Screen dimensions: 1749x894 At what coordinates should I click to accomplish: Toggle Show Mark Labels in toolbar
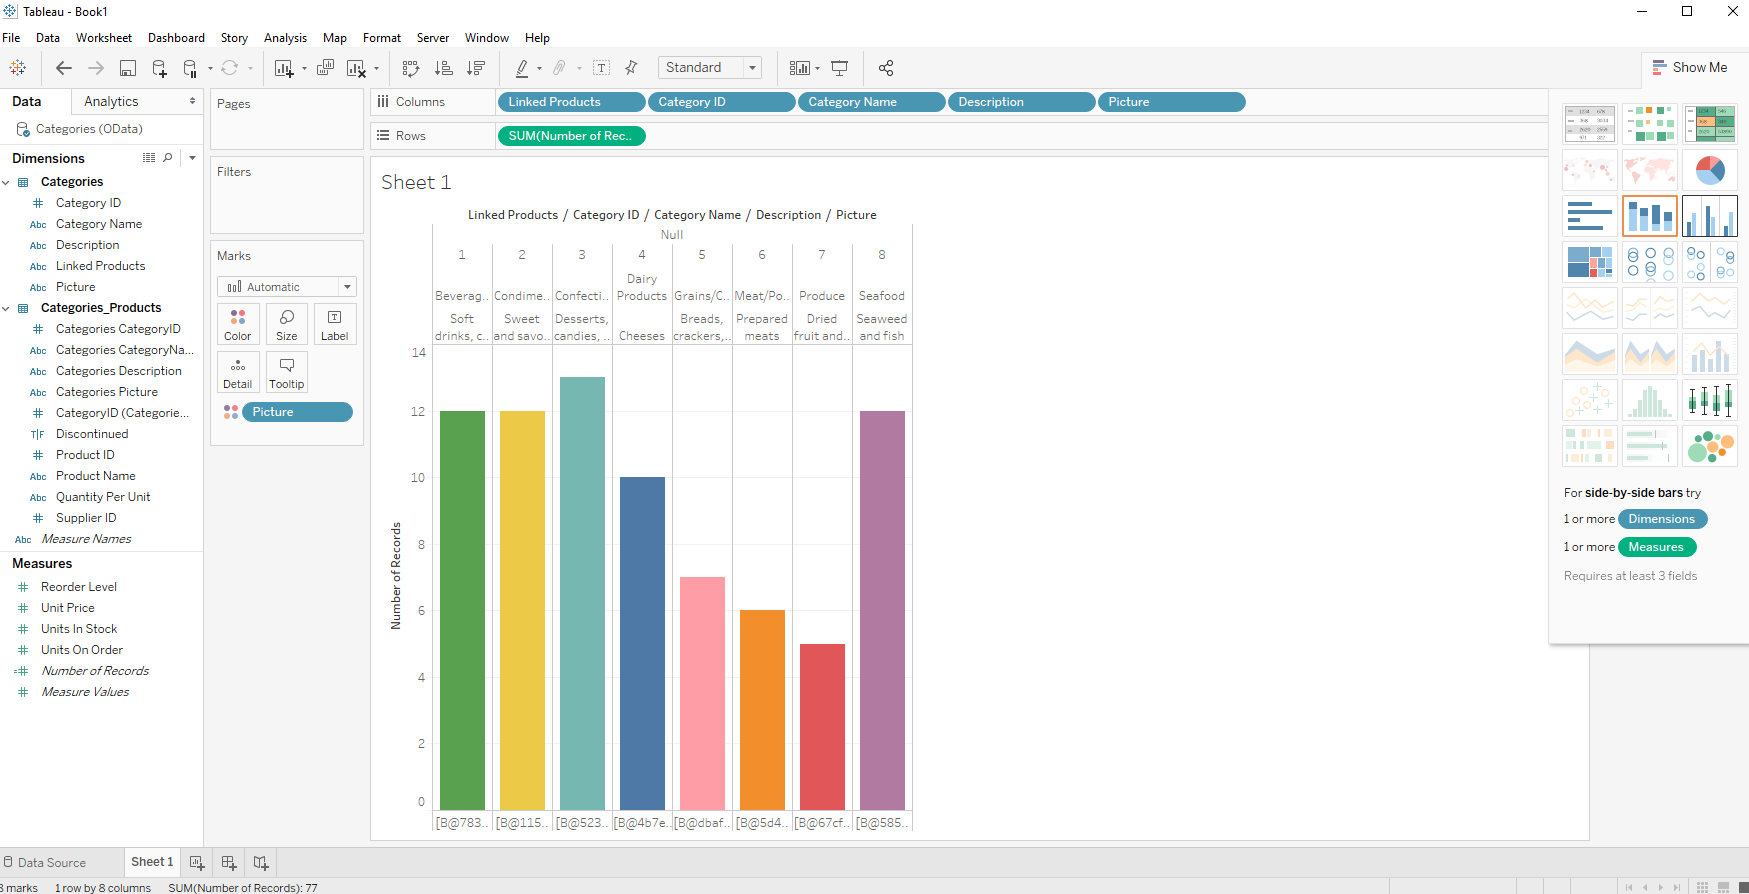click(601, 68)
